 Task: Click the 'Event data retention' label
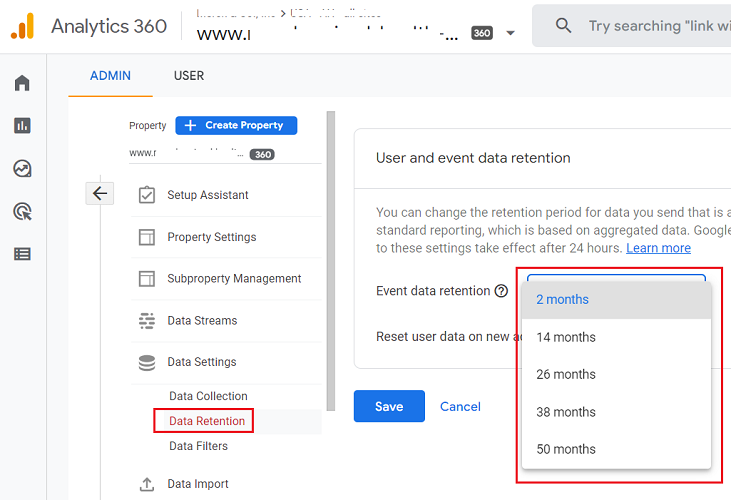433,291
